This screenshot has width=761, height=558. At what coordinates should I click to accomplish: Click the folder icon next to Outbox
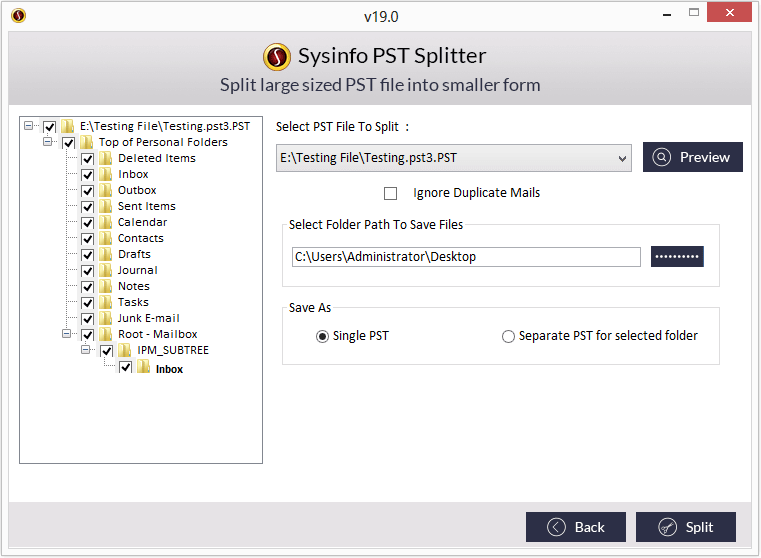(105, 190)
